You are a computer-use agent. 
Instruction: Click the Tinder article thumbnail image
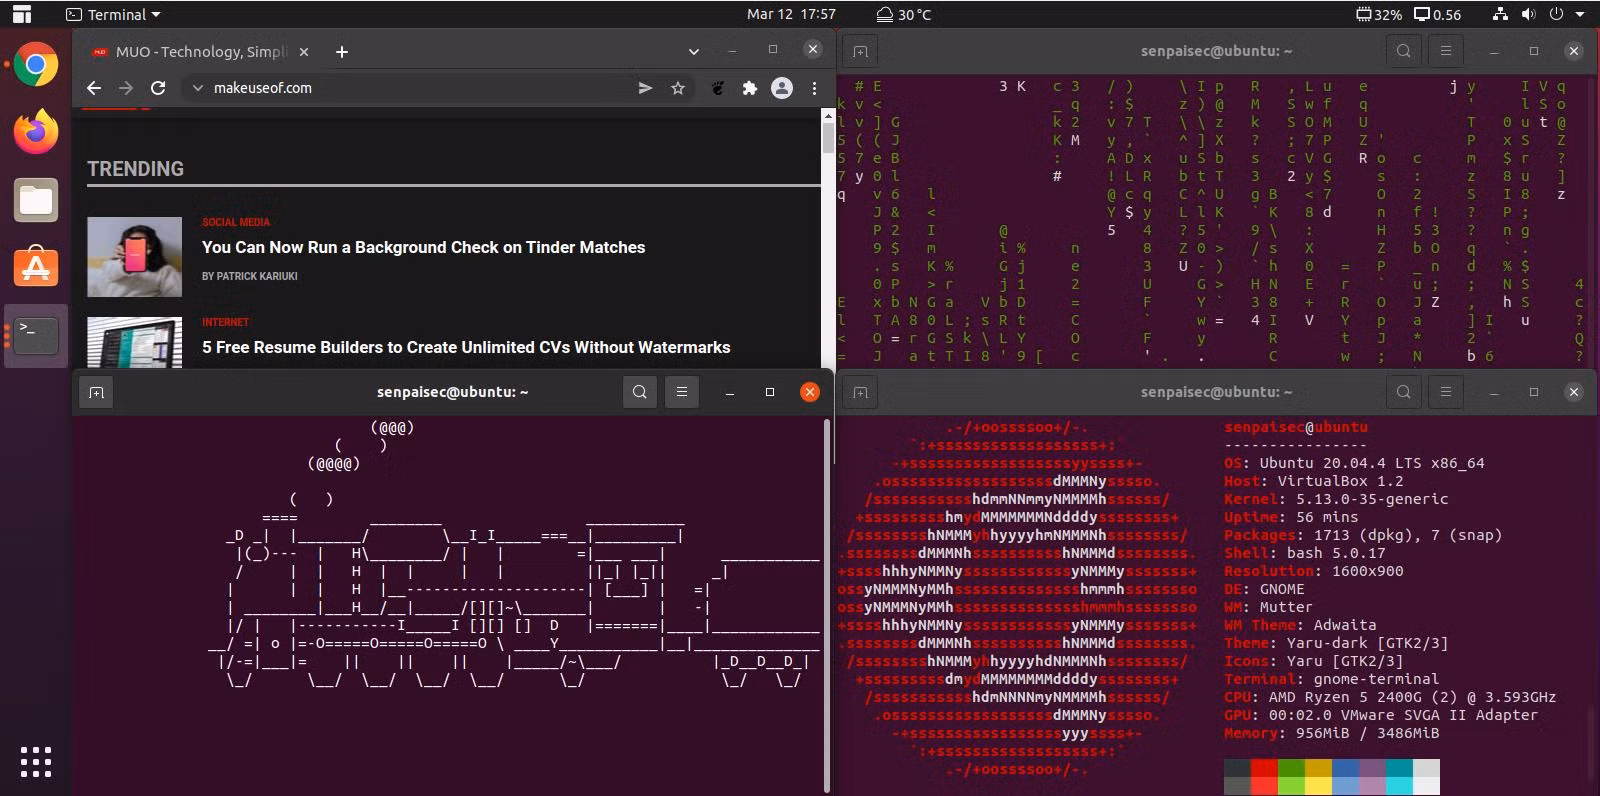pyautogui.click(x=134, y=258)
